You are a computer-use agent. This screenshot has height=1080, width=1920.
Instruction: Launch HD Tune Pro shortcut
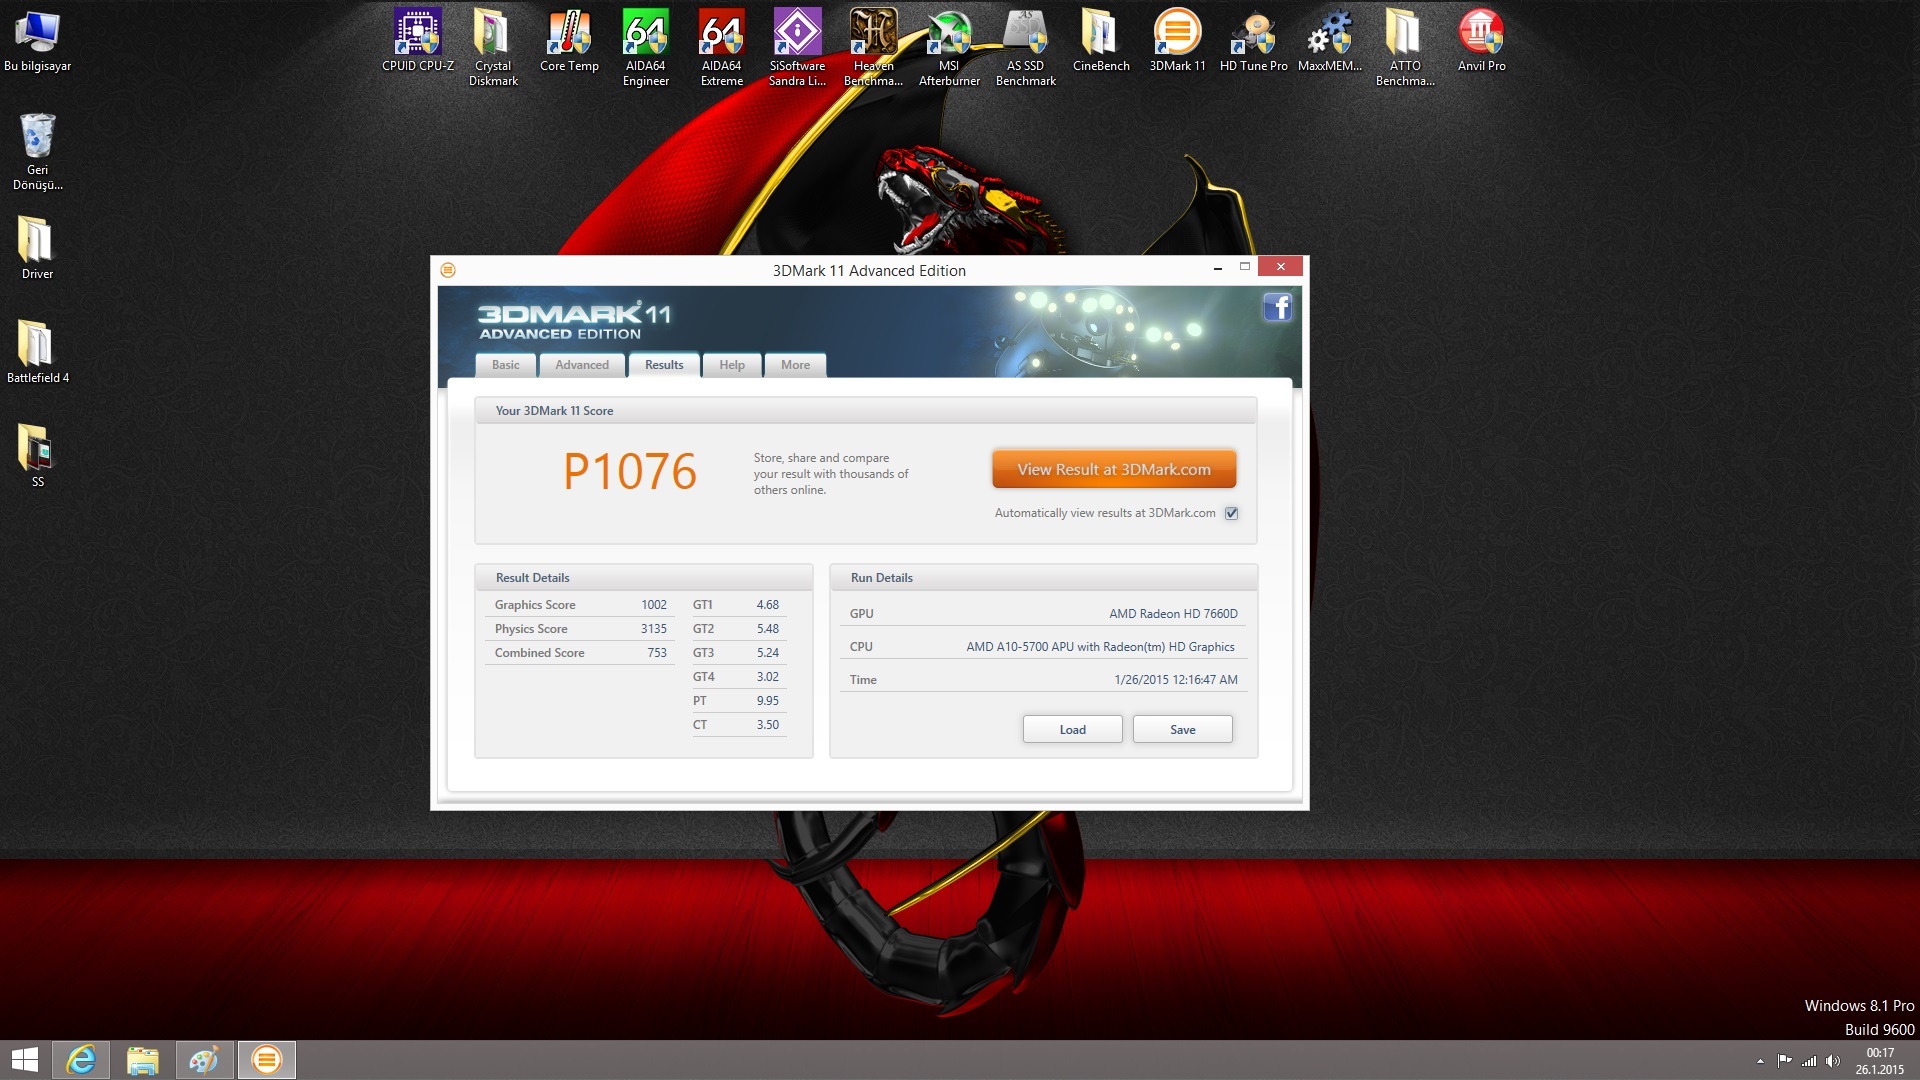pos(1253,41)
